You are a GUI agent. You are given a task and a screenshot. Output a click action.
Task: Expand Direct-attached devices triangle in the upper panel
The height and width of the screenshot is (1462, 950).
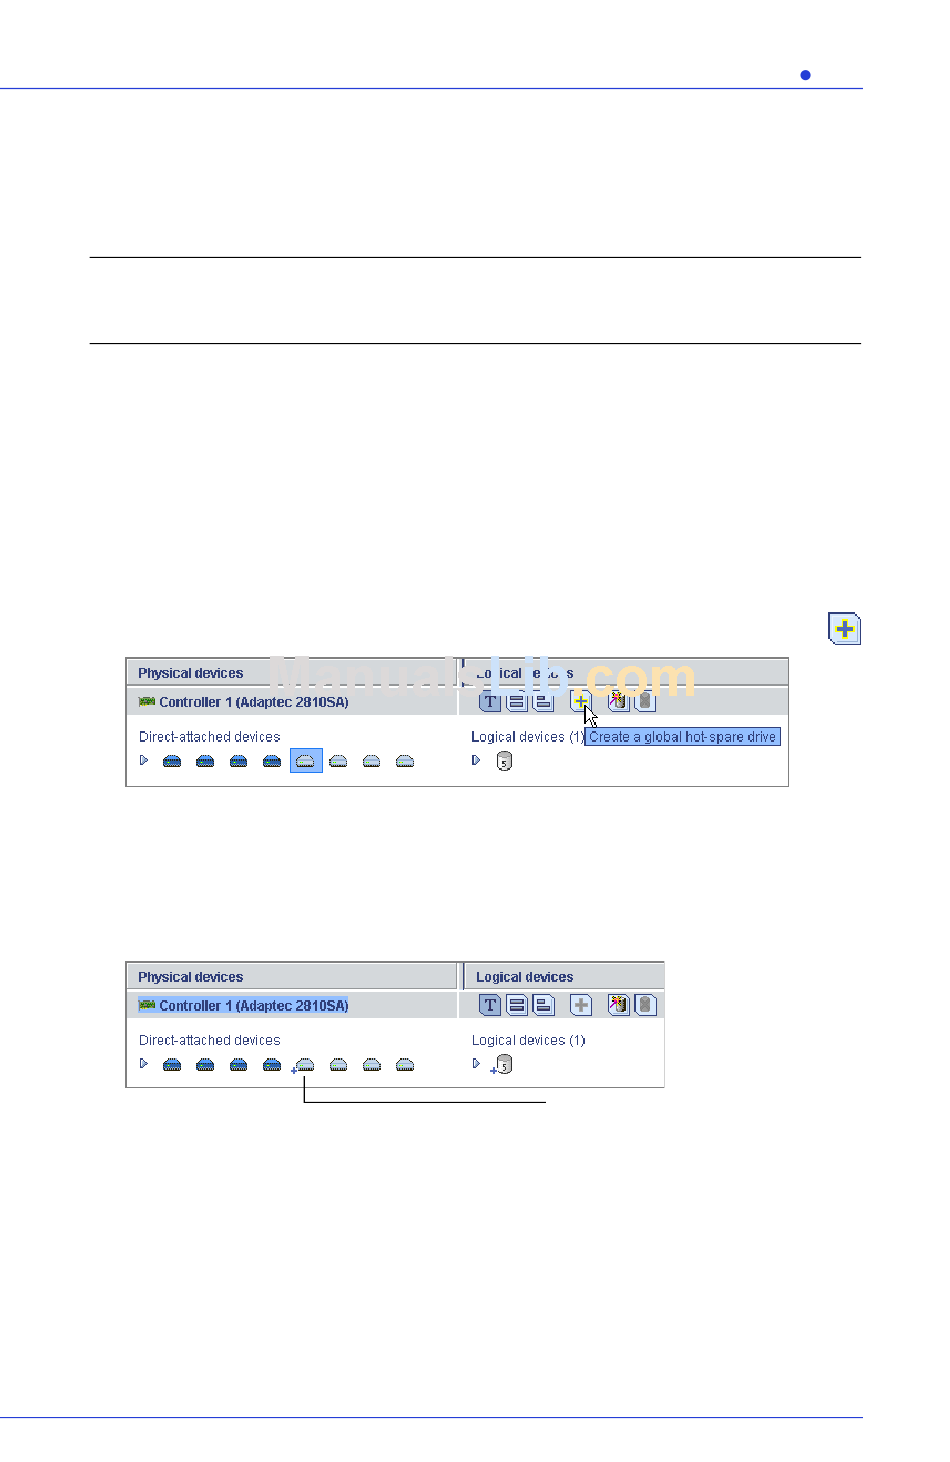tap(144, 760)
